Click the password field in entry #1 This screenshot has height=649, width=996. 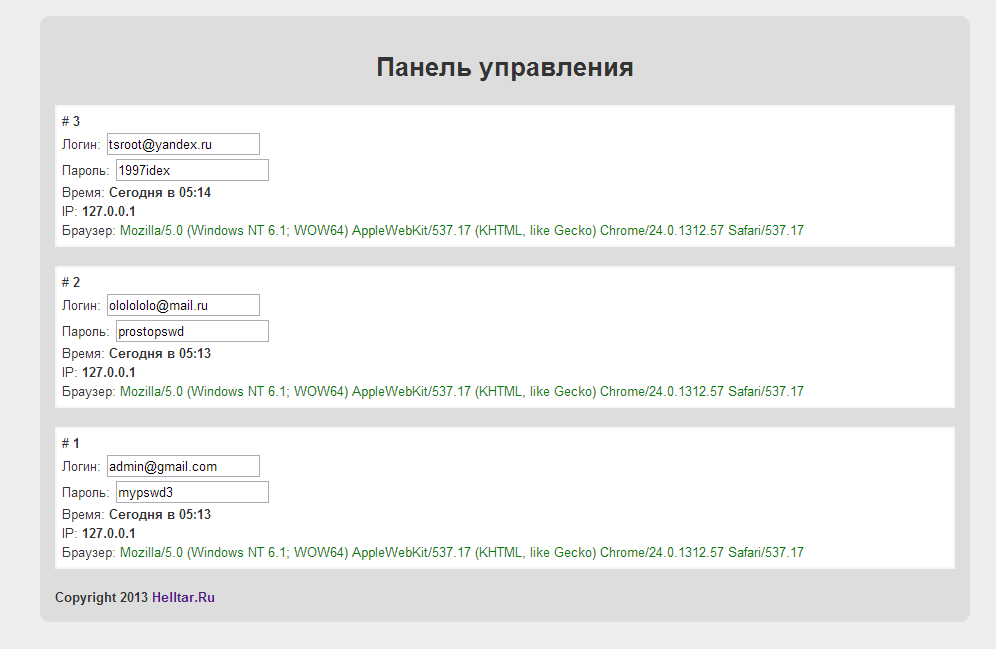(x=192, y=492)
